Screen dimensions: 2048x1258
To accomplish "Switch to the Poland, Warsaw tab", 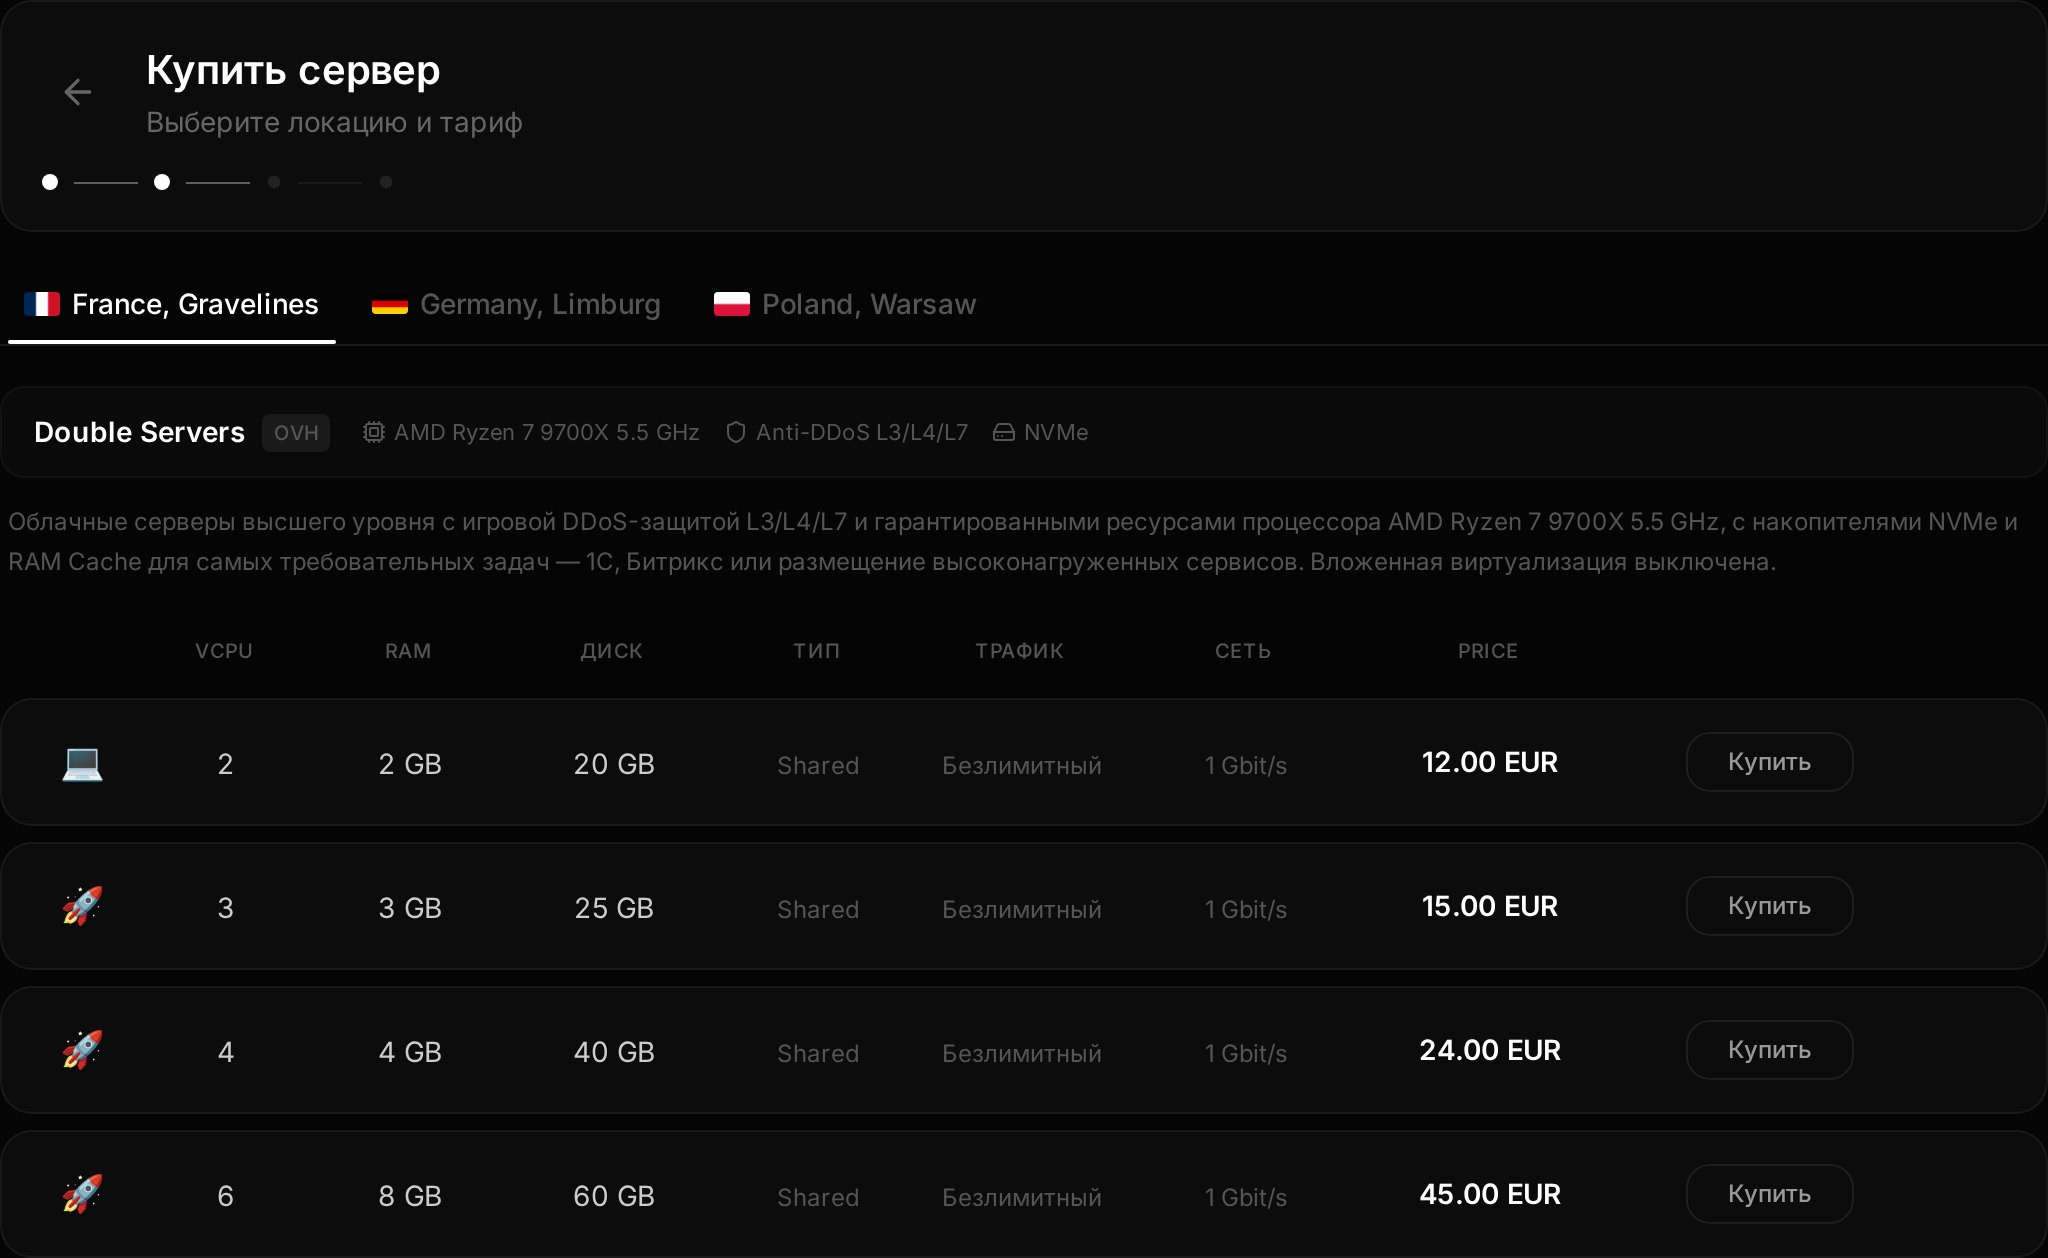I will (x=845, y=305).
